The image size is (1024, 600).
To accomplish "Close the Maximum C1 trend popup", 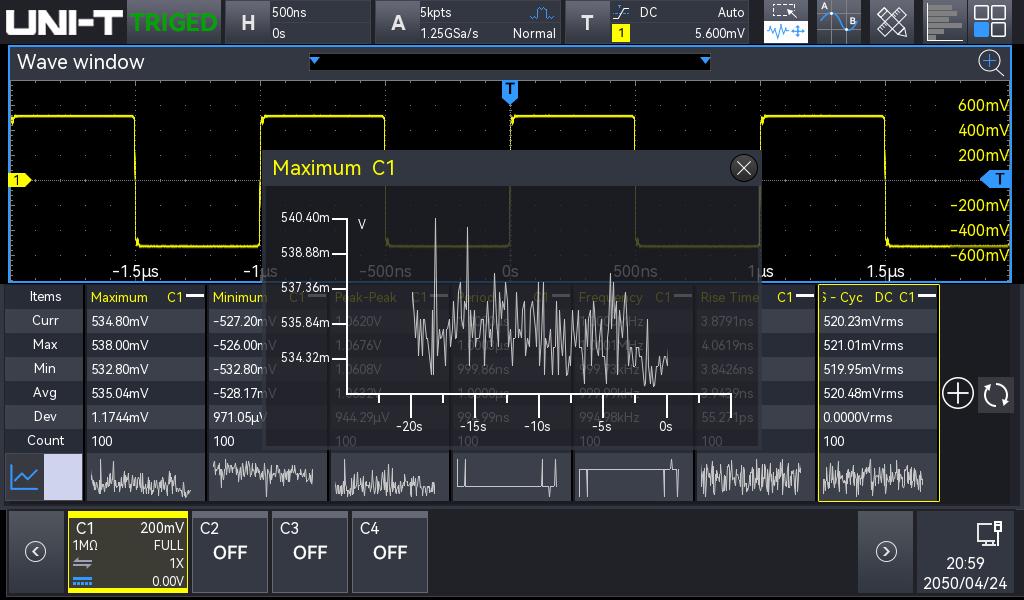I will (743, 168).
